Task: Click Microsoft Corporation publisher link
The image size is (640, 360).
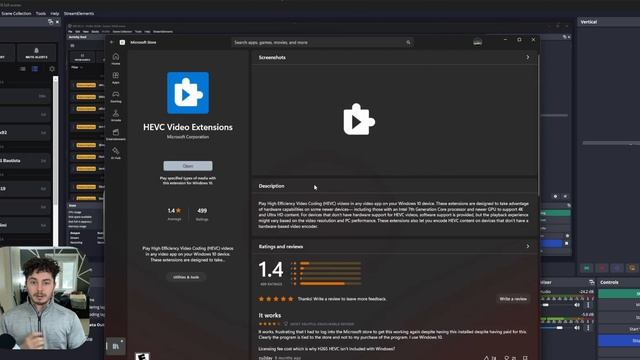Action: tap(188, 137)
